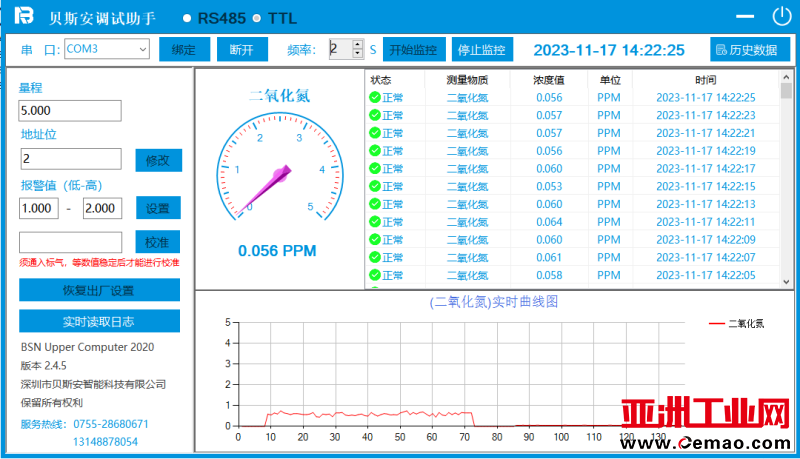Viewport: 800px width, 459px height.
Task: Click the 校准 calibrate button
Action: tap(158, 242)
